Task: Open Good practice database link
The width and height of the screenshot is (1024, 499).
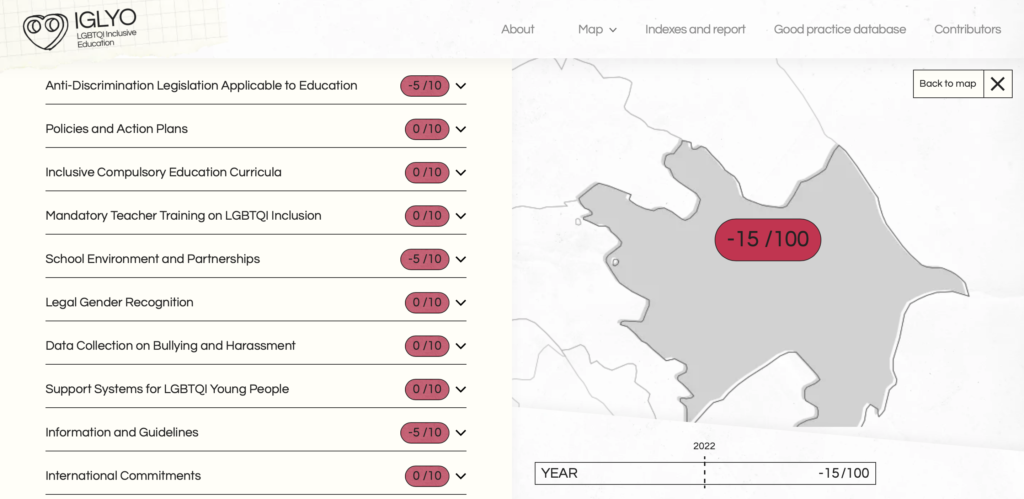Action: [839, 30]
